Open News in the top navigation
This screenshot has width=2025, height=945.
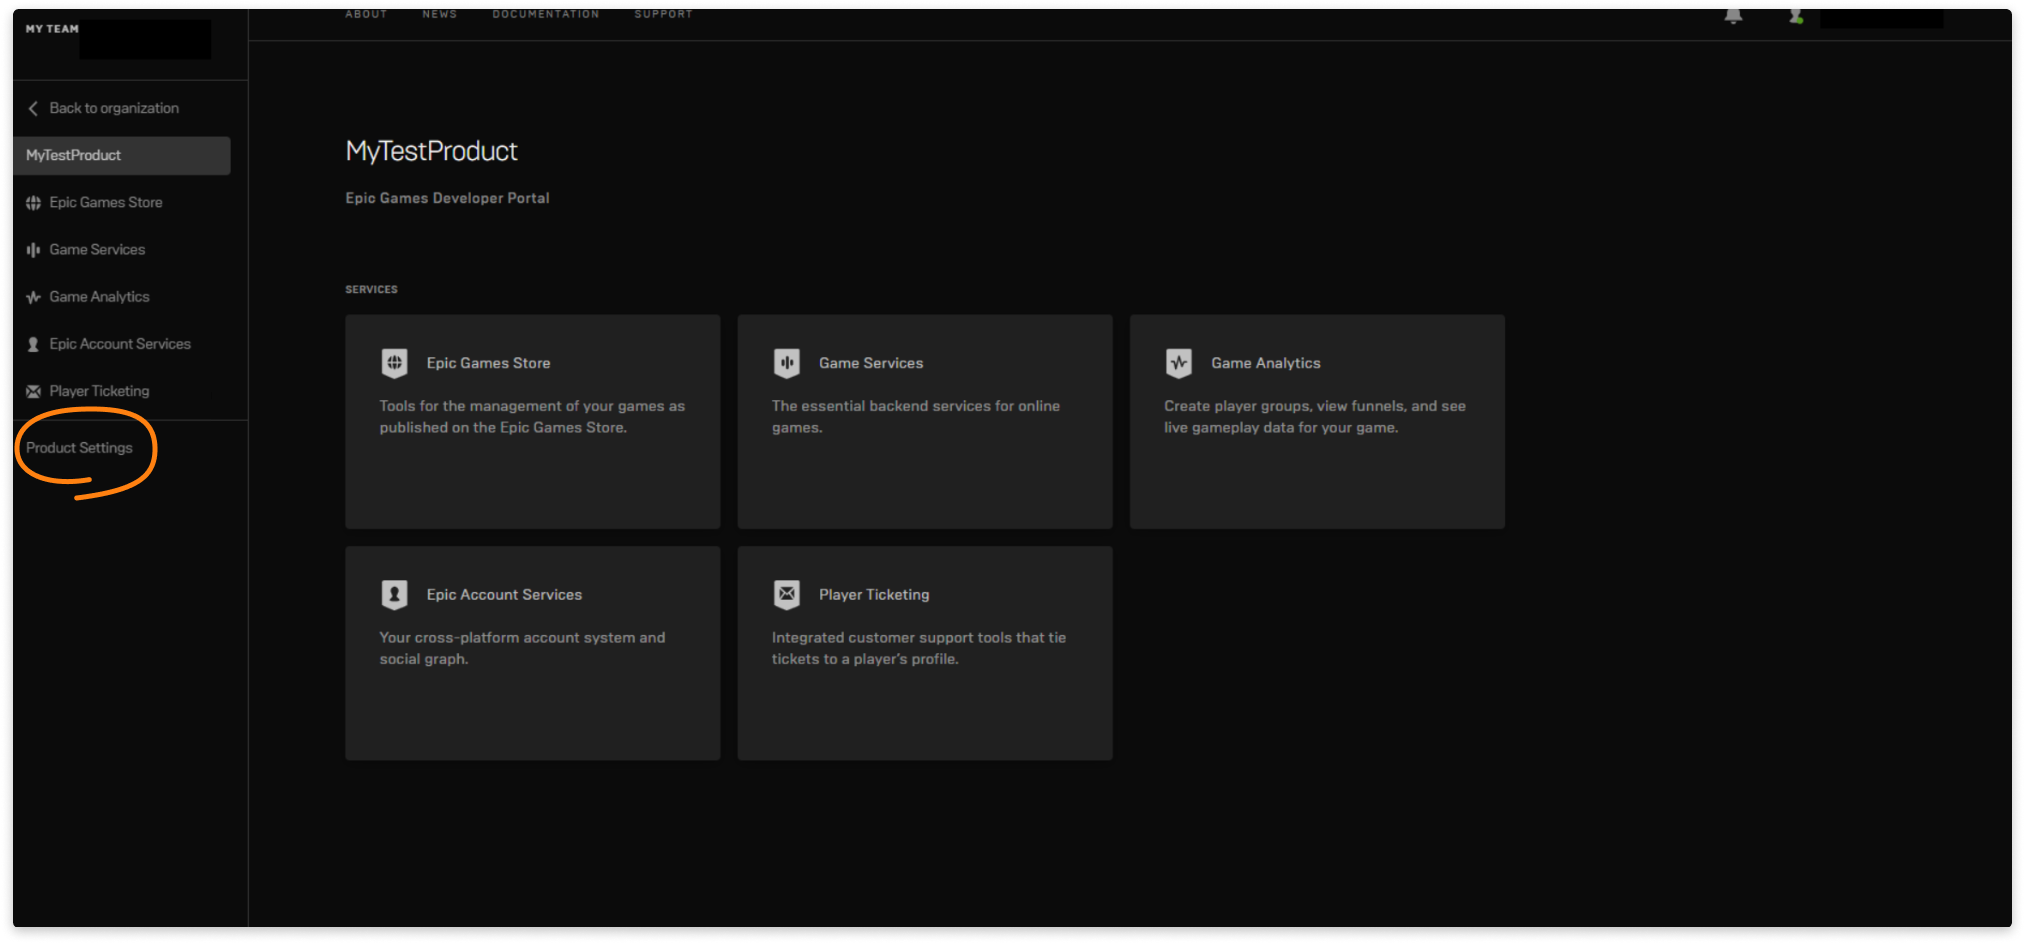439,14
